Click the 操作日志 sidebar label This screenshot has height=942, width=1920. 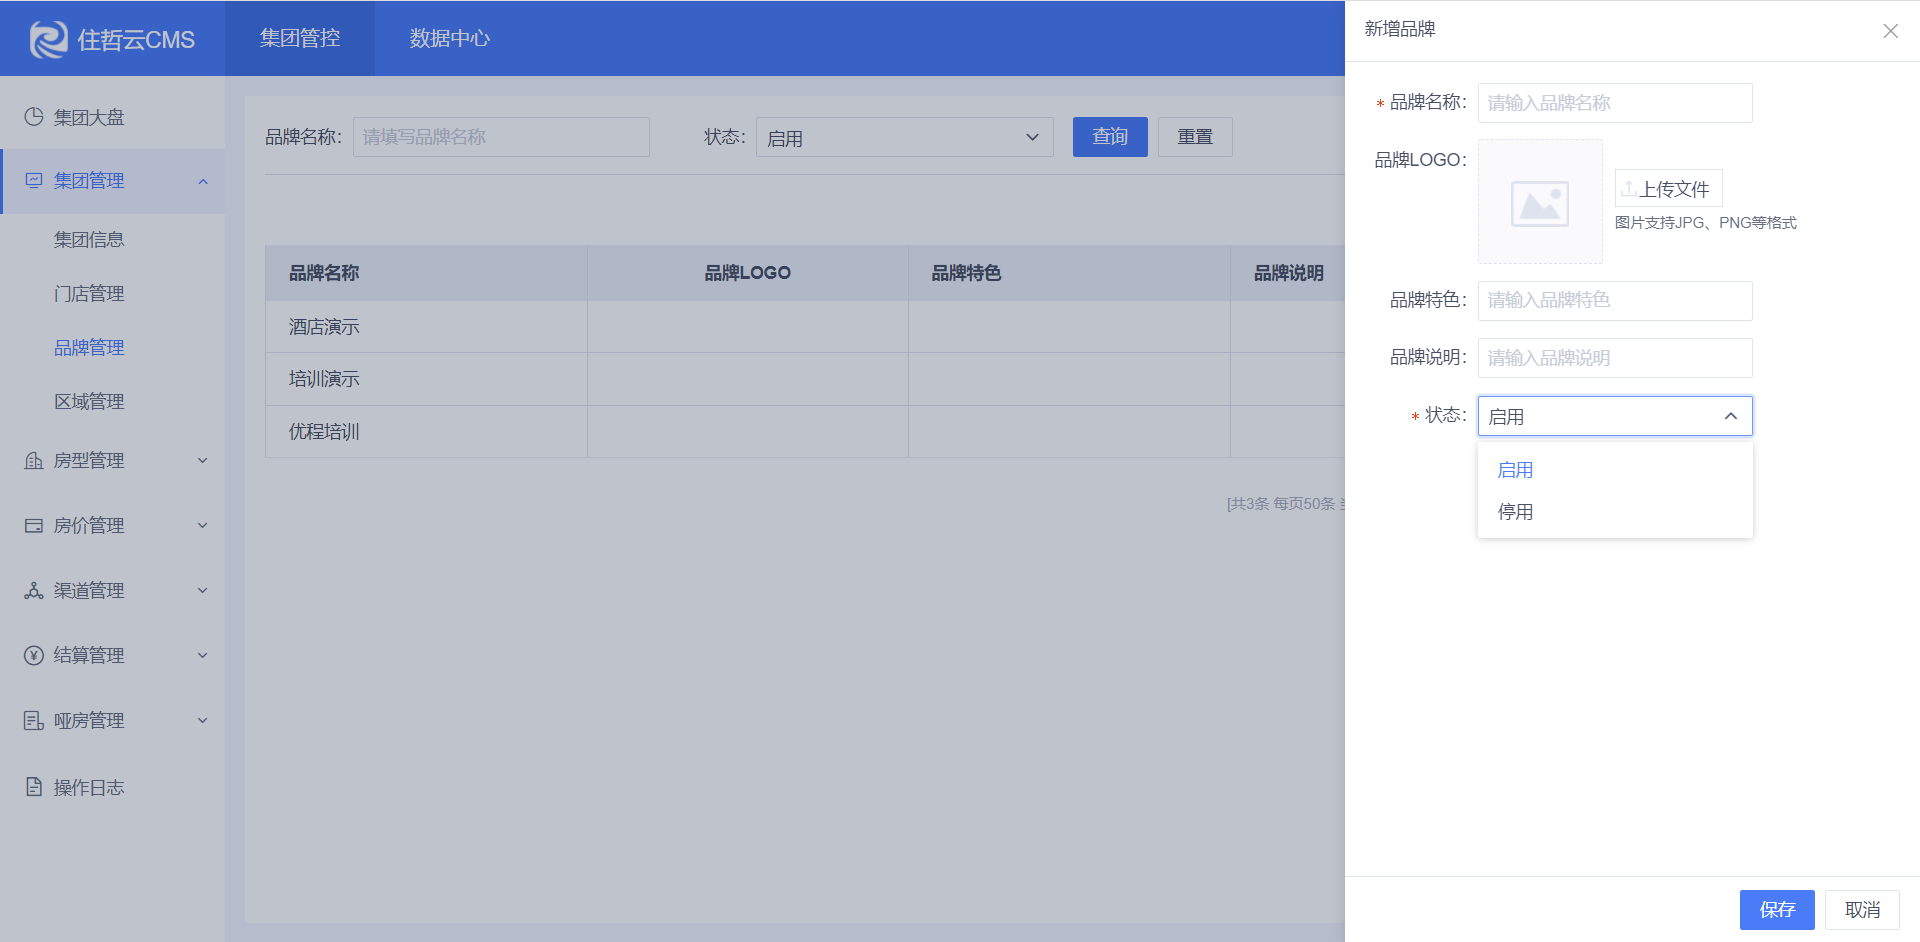point(89,788)
